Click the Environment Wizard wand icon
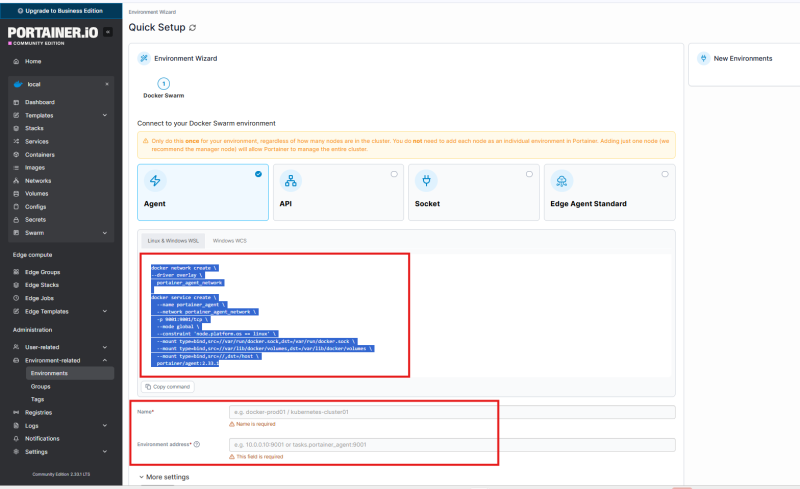The width and height of the screenshot is (800, 489). 144,58
